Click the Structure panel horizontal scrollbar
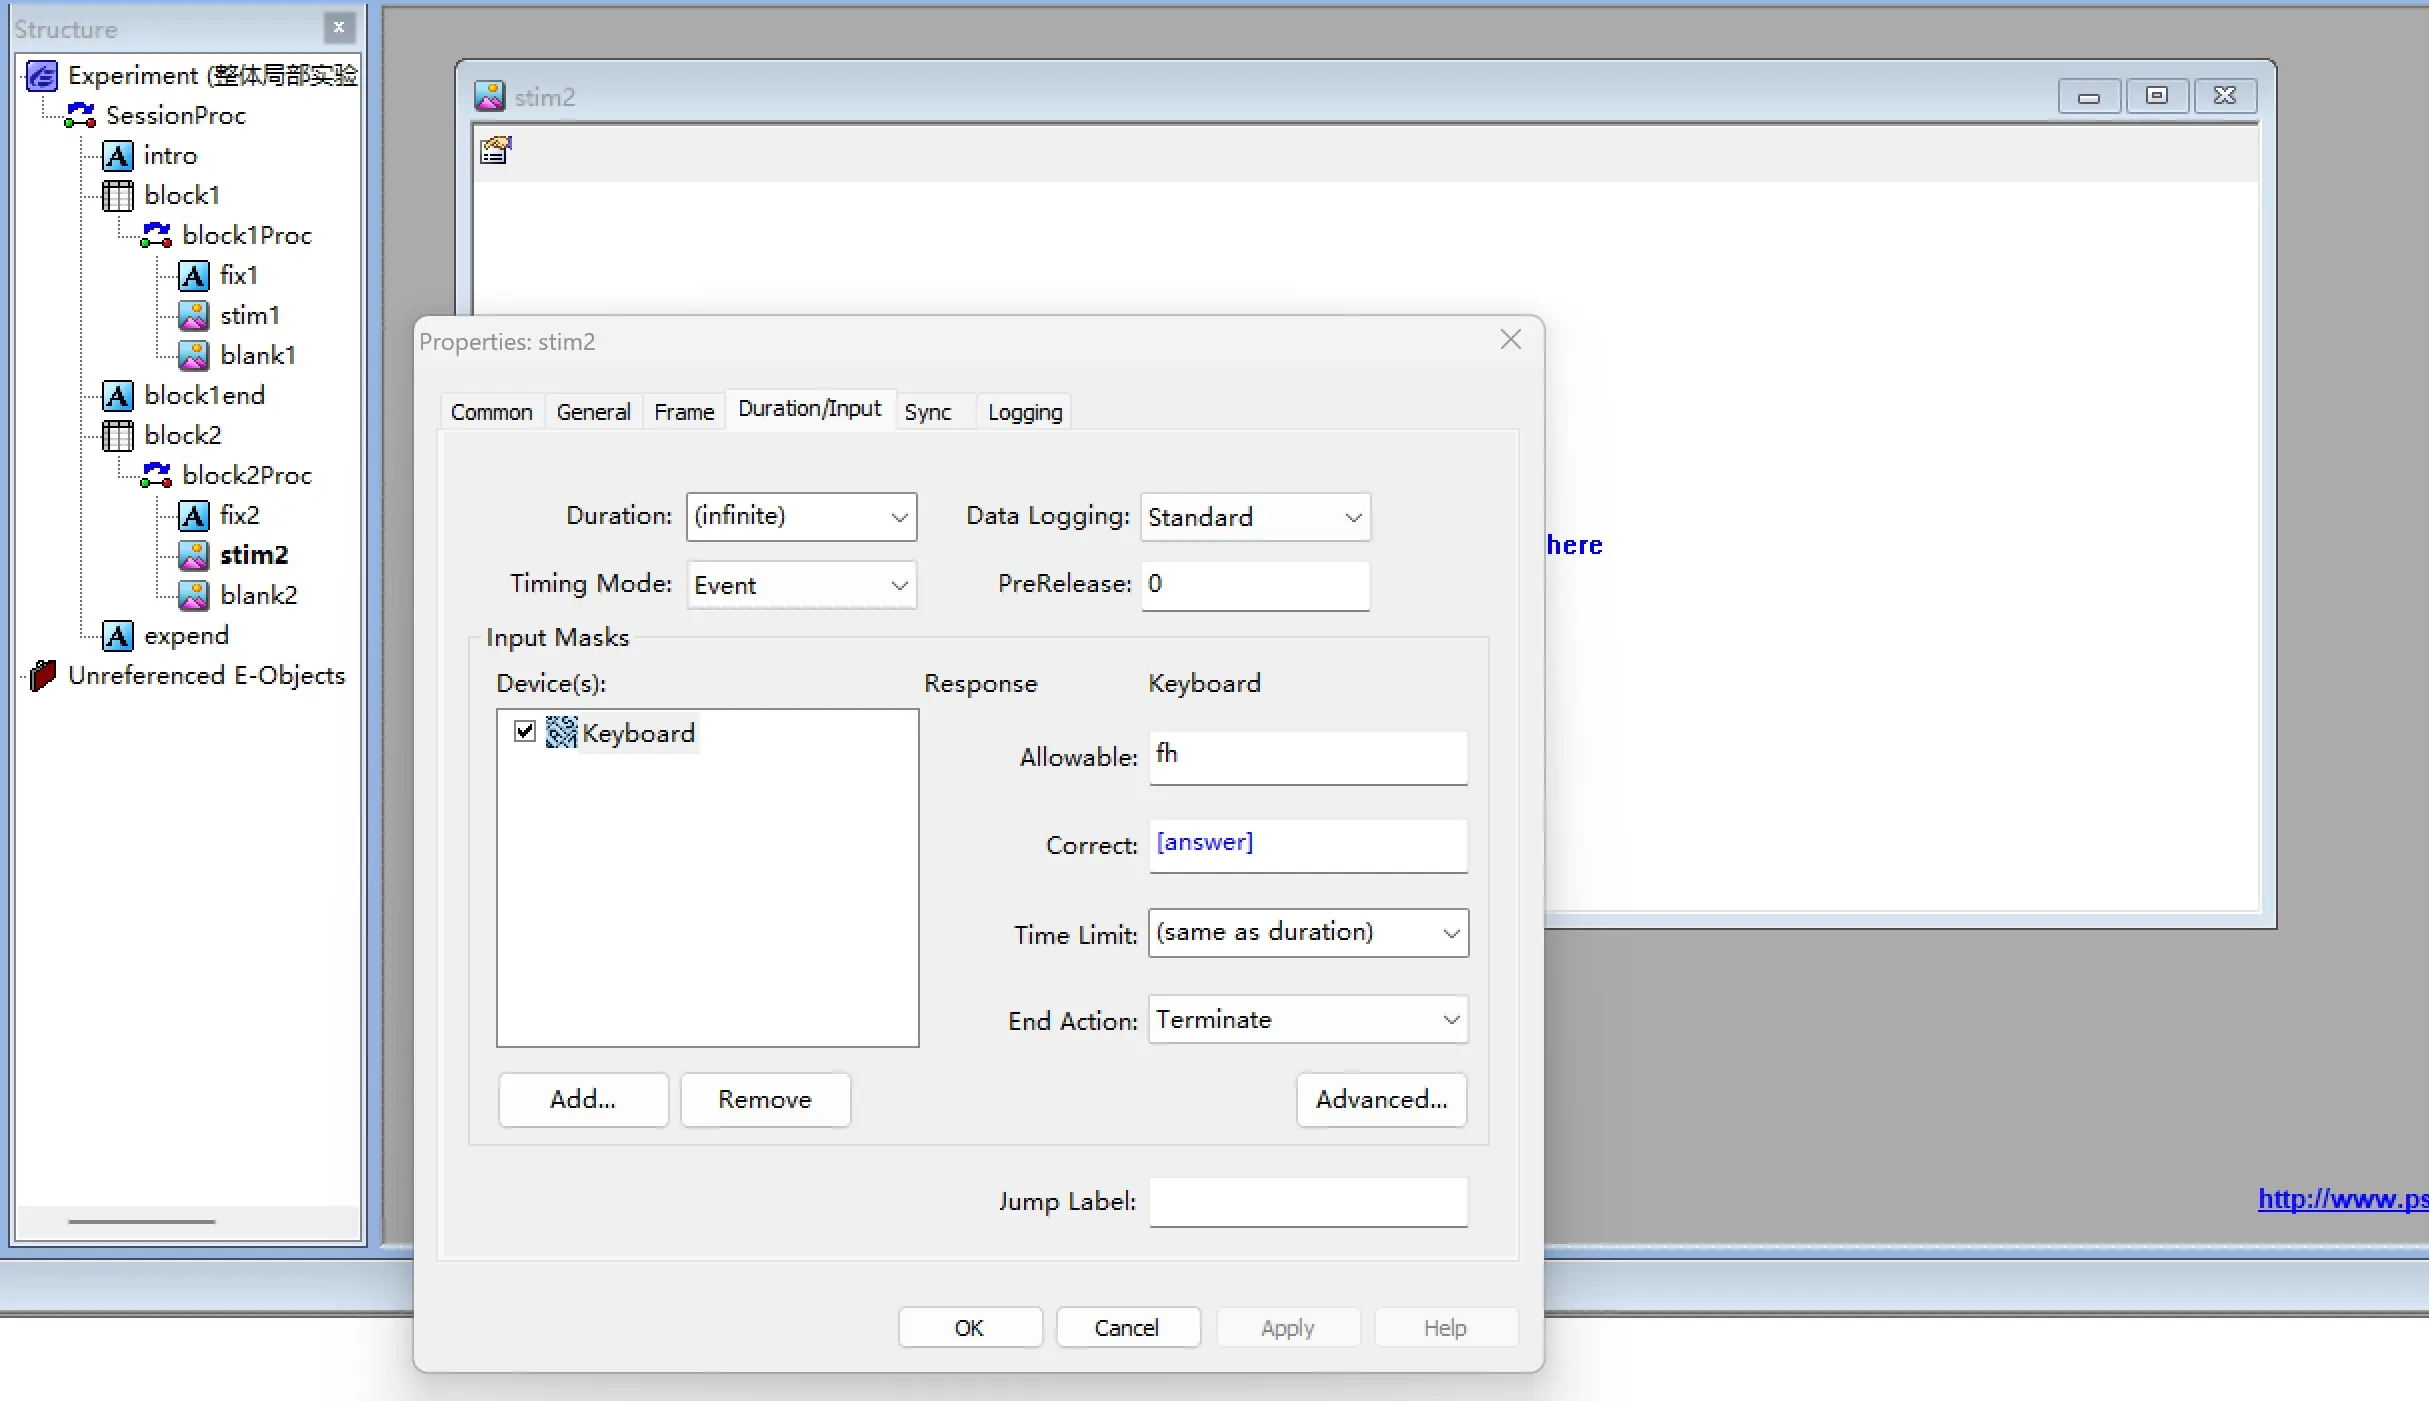The width and height of the screenshot is (2429, 1401). tap(142, 1222)
